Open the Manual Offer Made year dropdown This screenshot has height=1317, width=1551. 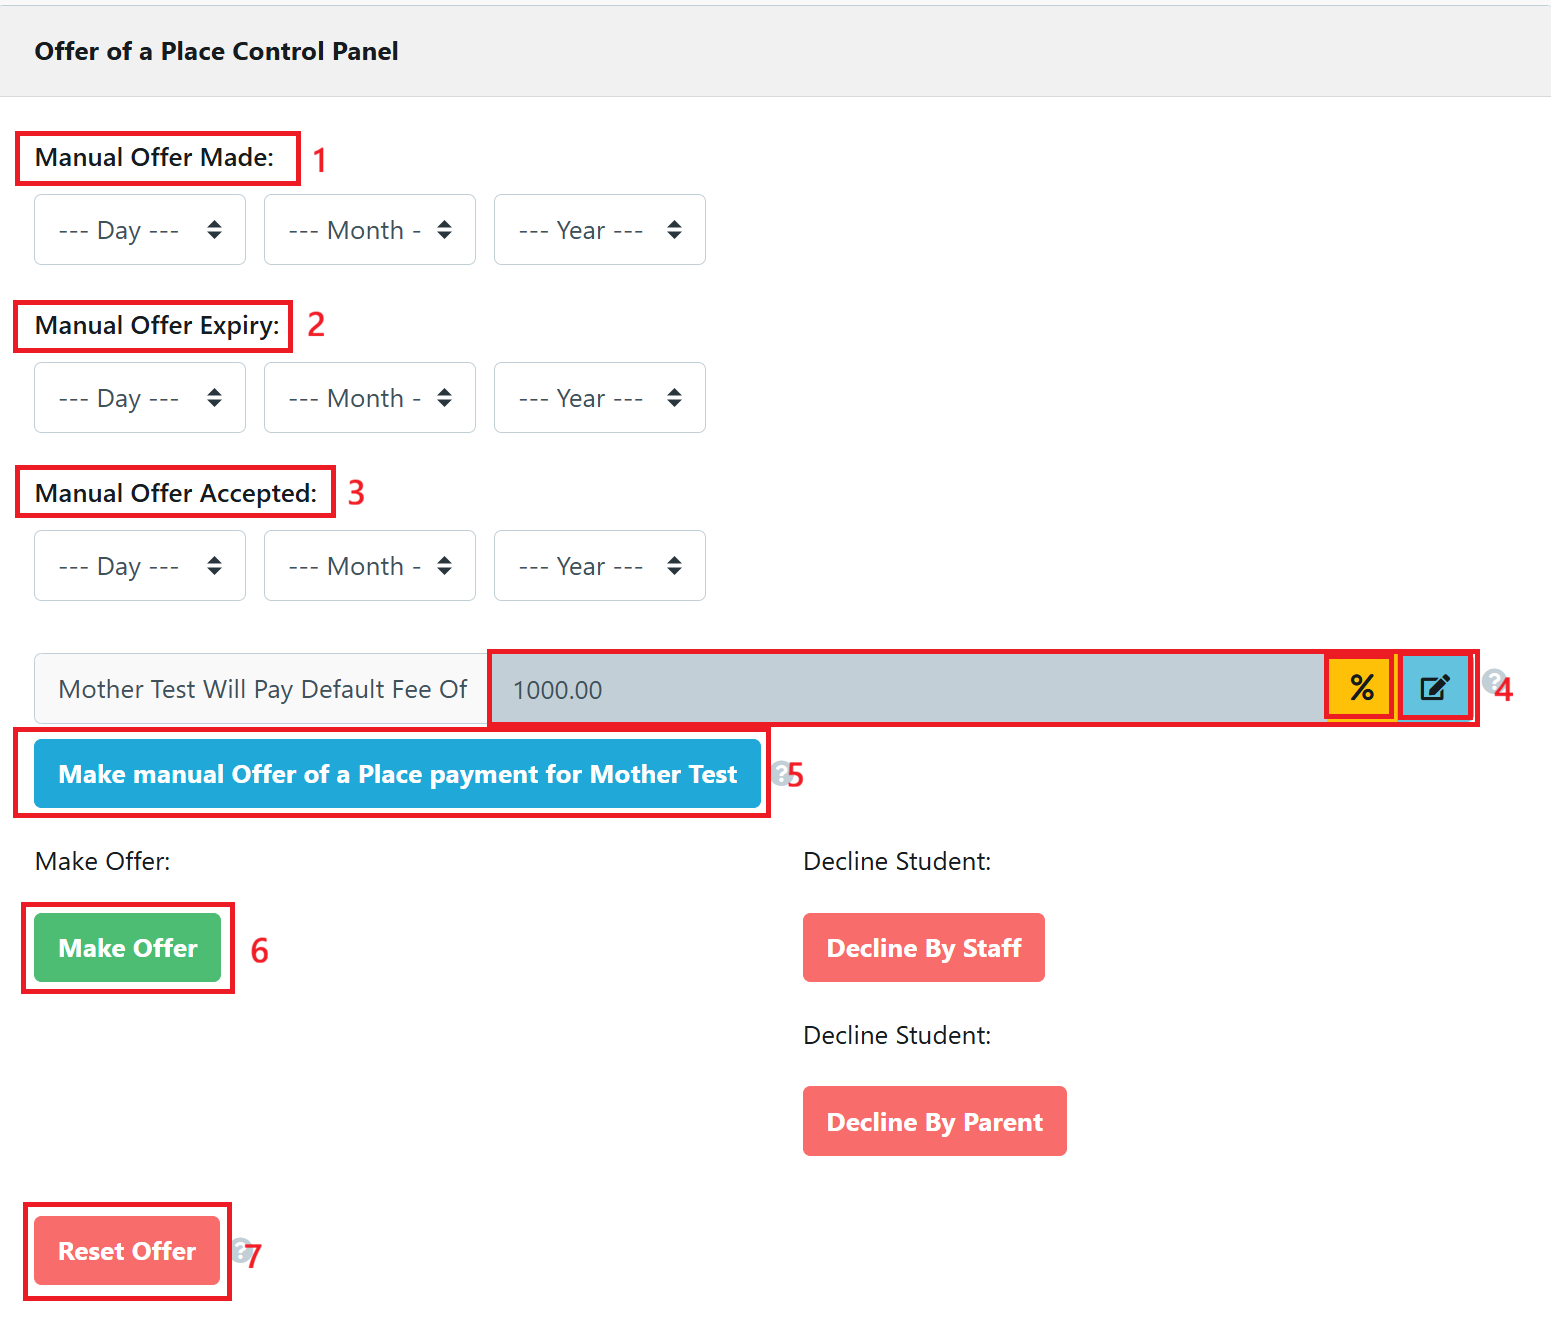(600, 230)
